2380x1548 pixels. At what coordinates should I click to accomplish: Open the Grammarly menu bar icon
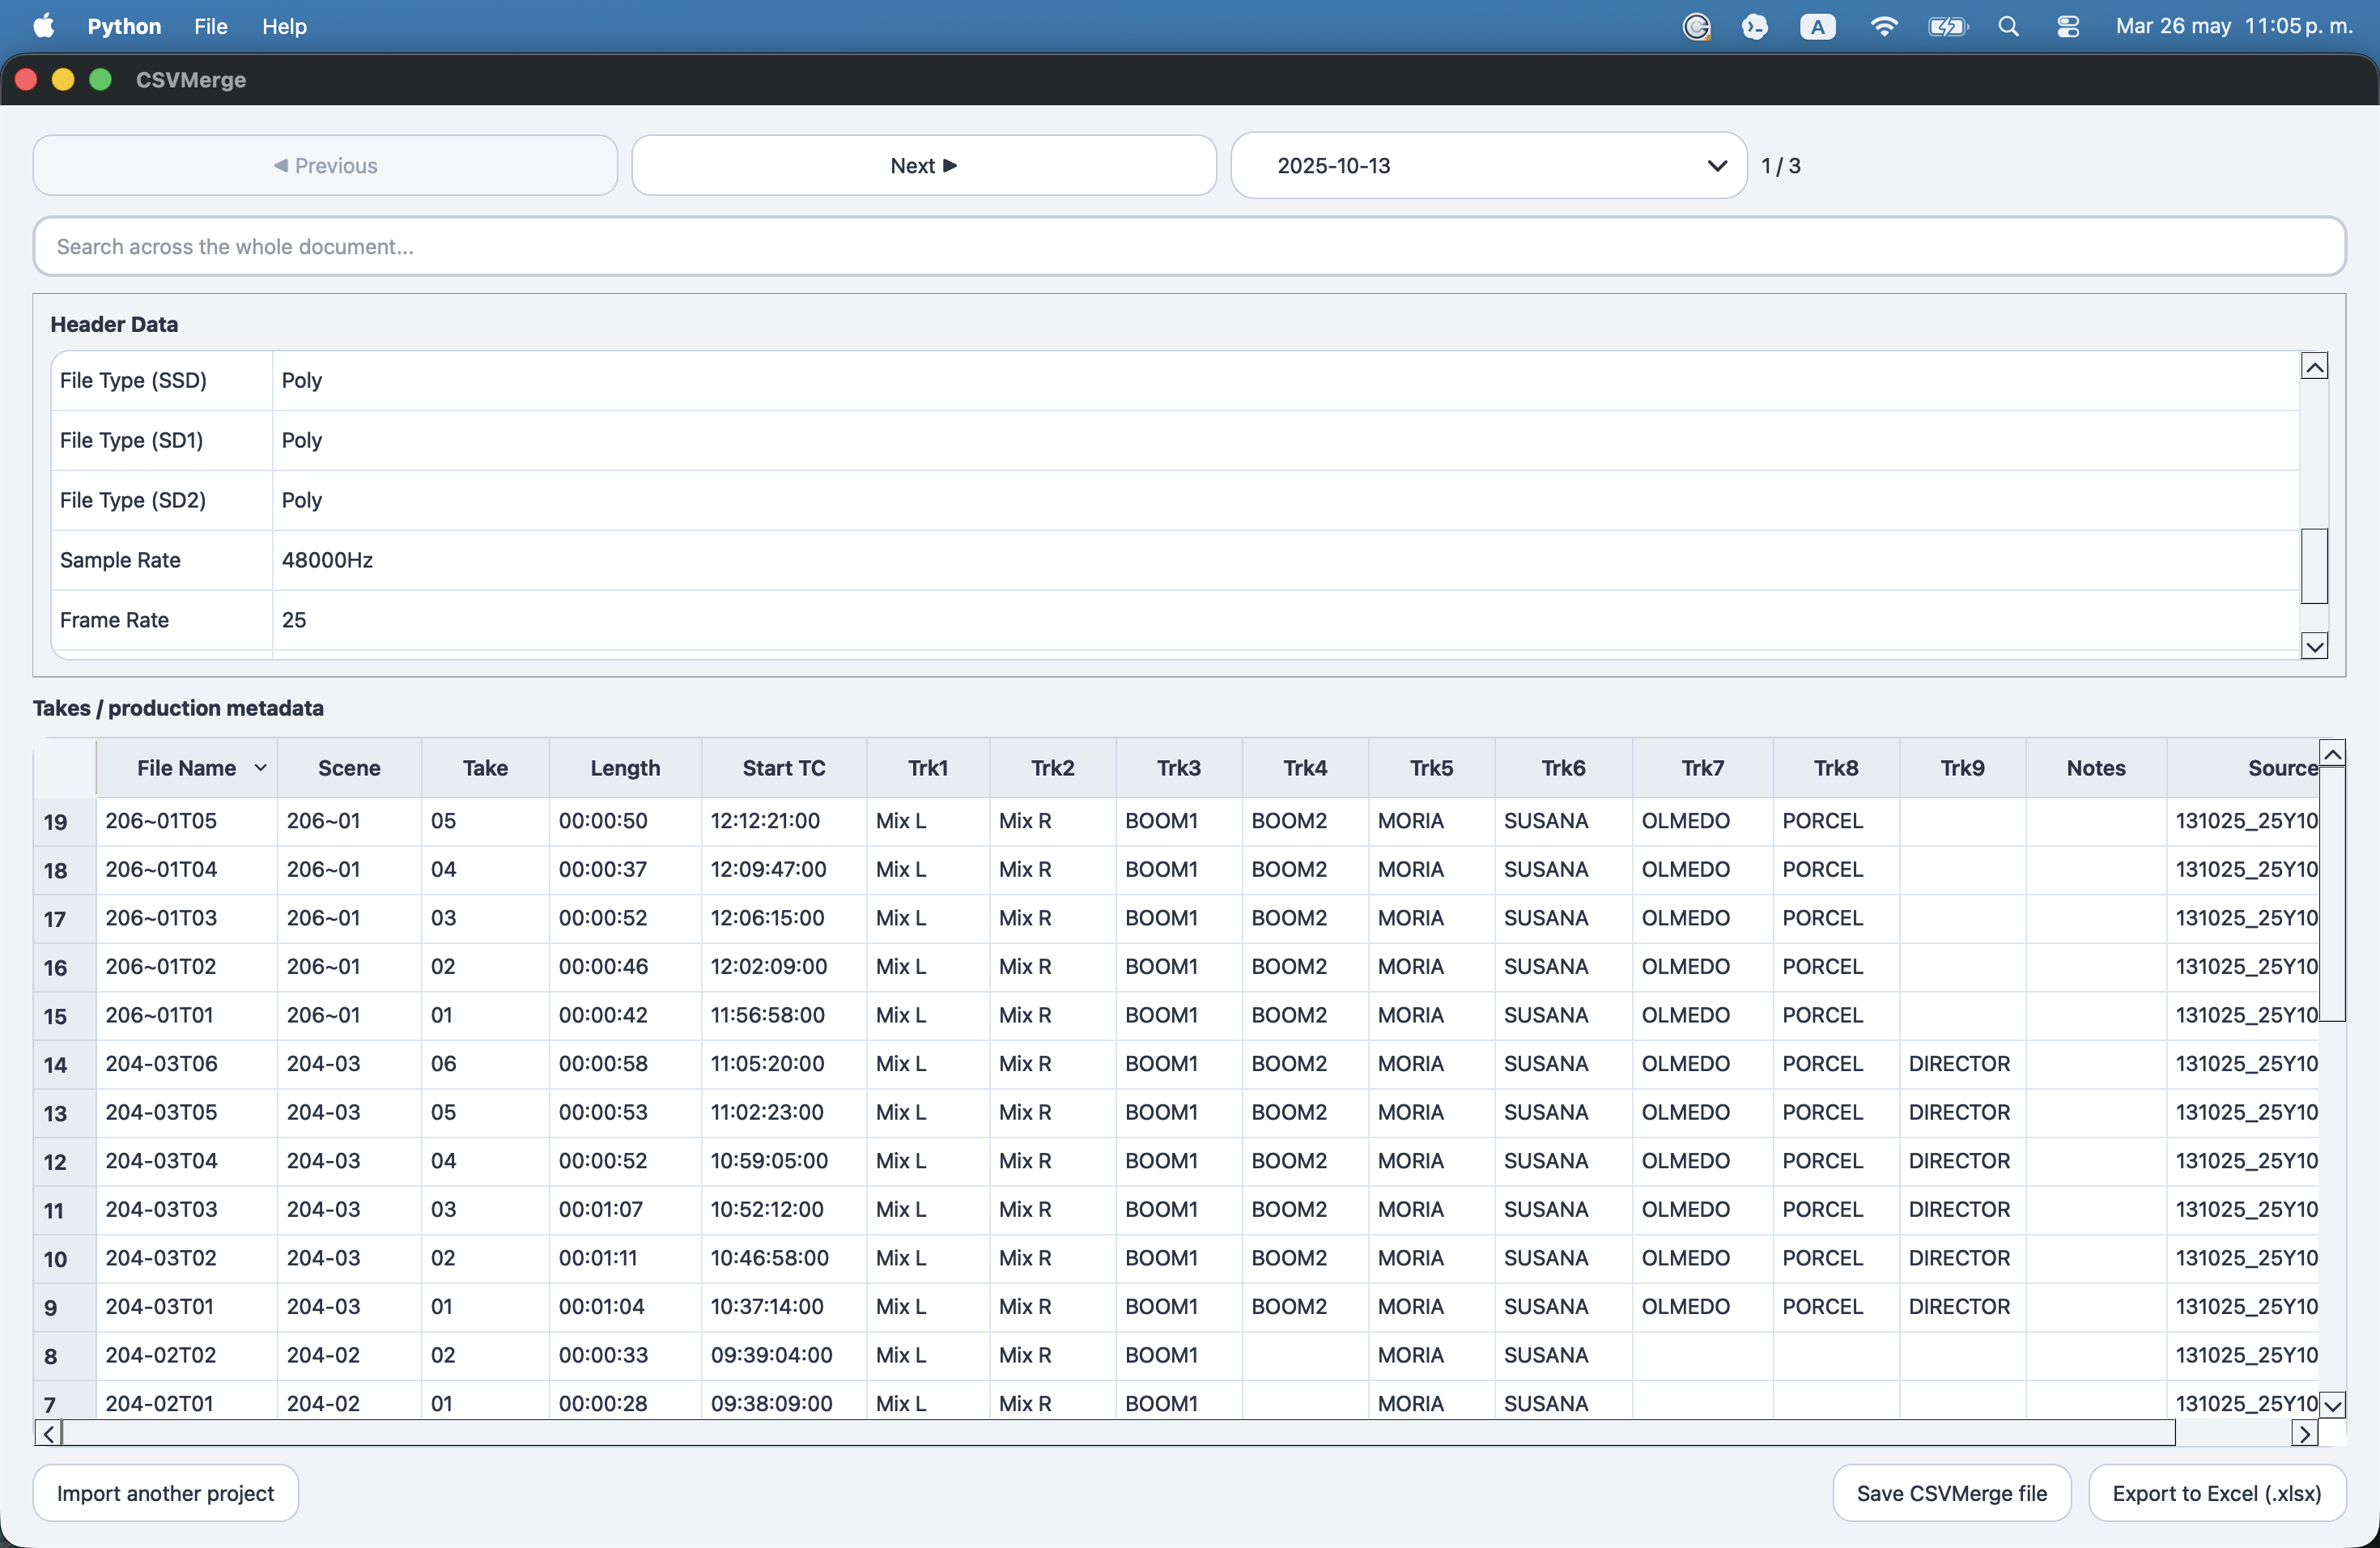pyautogui.click(x=1696, y=26)
